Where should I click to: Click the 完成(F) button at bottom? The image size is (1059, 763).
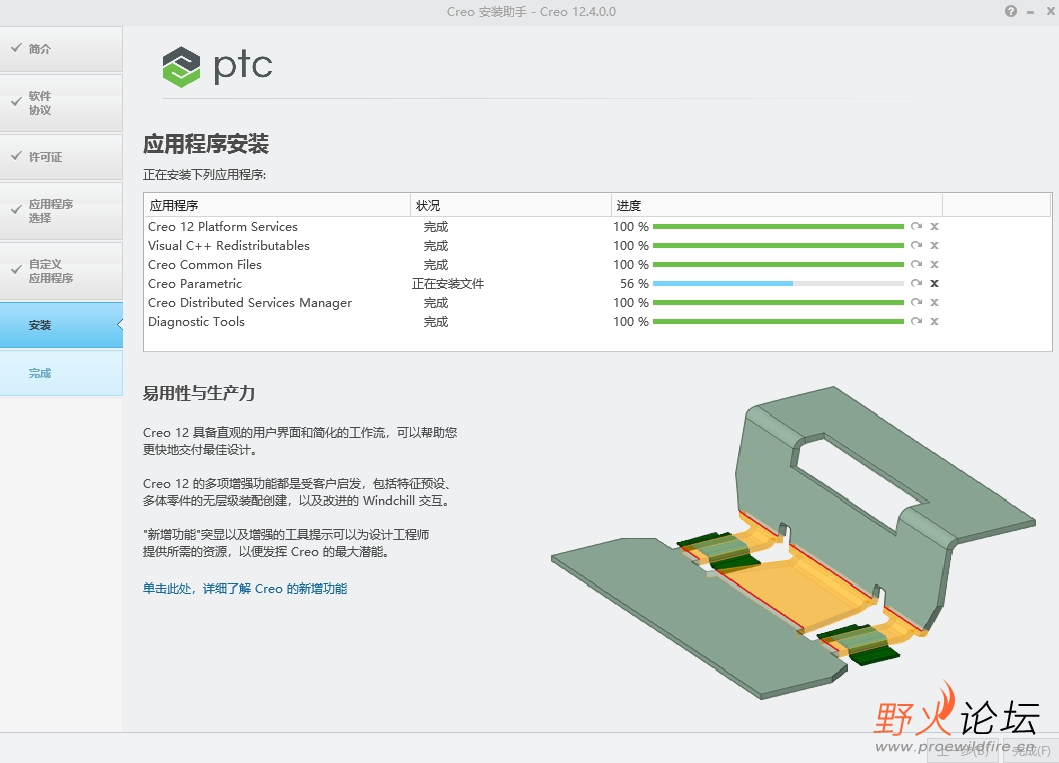1030,750
